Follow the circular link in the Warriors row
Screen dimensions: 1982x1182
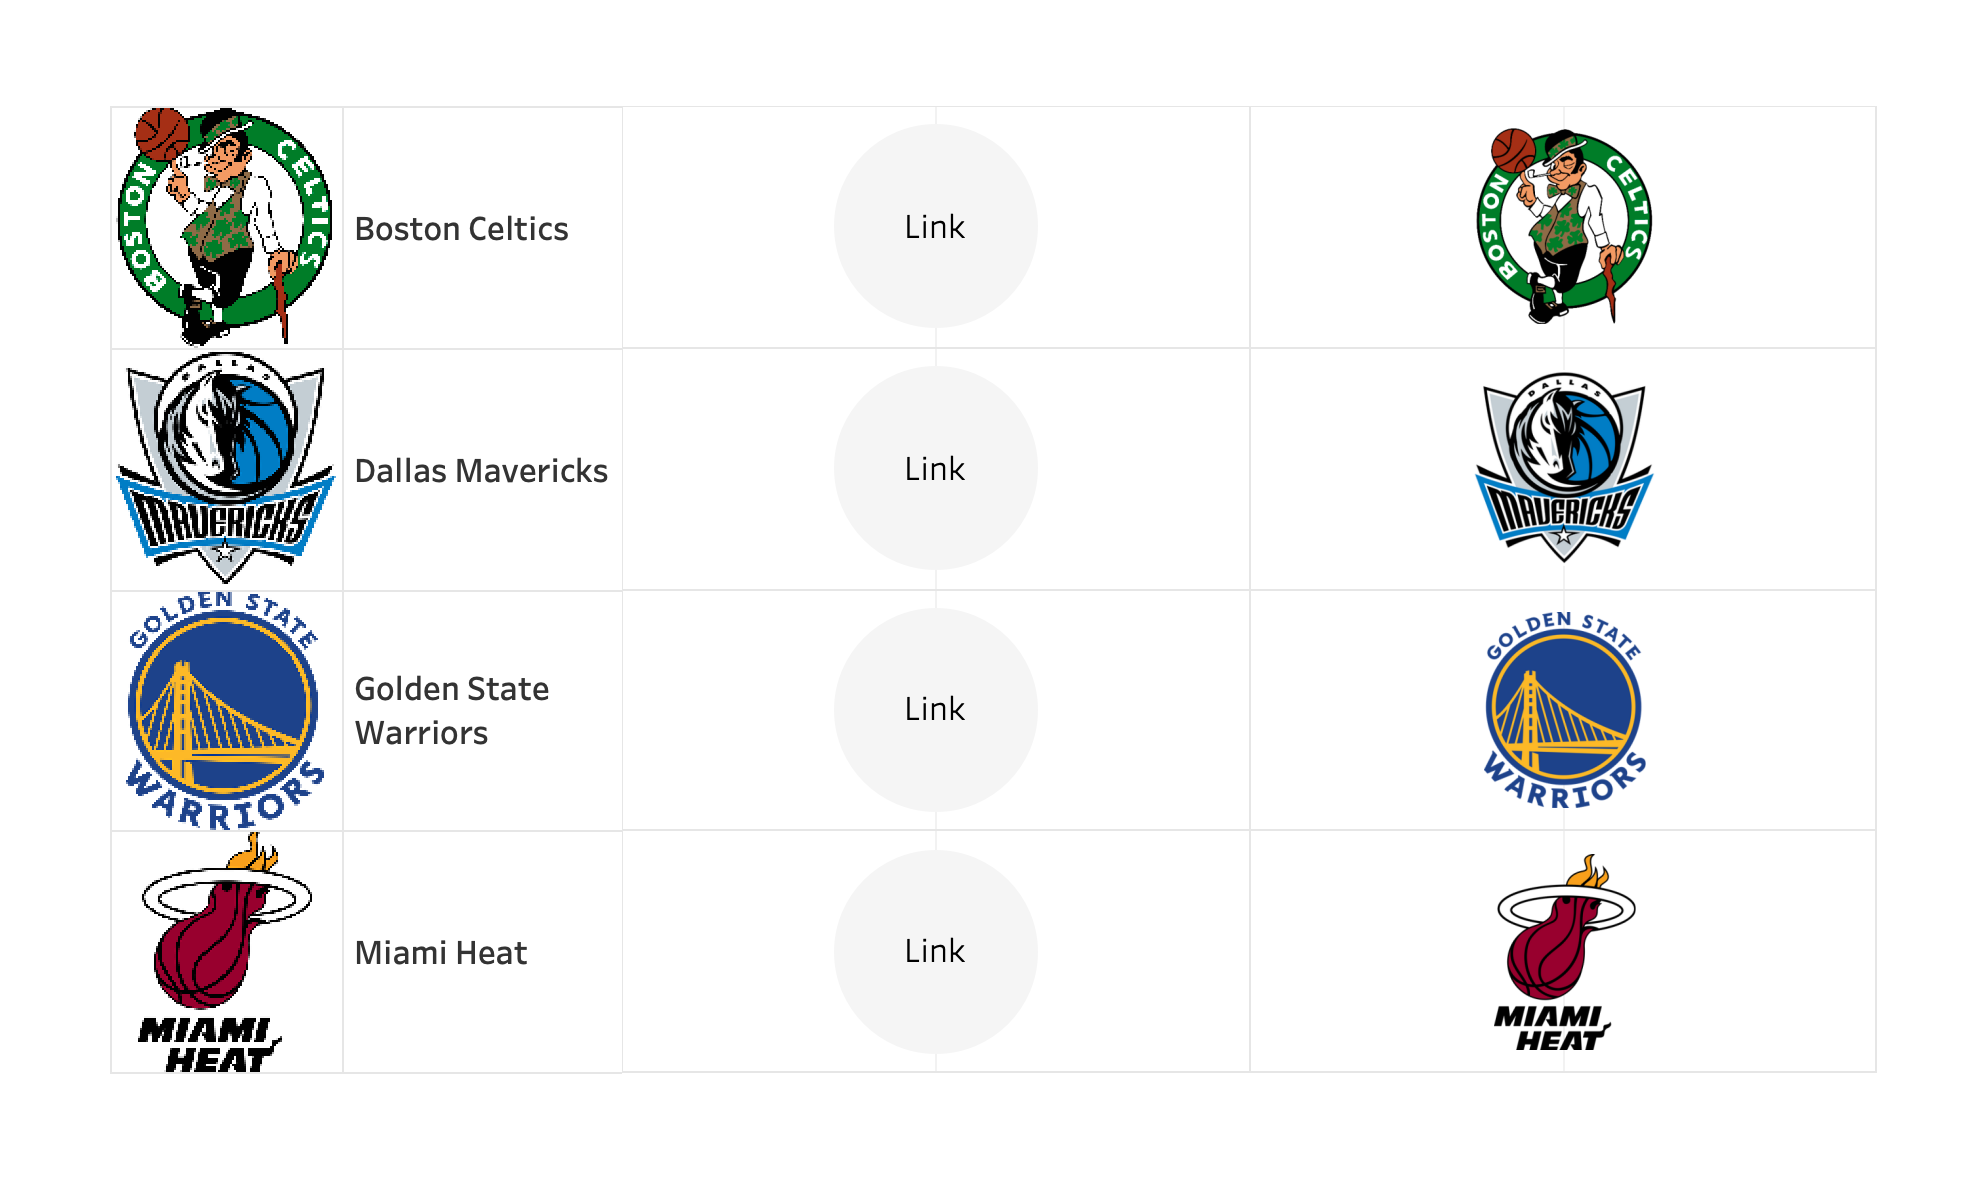point(935,710)
